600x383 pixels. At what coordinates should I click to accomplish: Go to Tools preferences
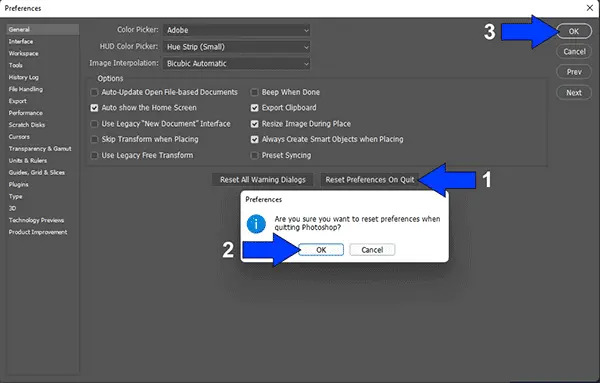click(16, 65)
